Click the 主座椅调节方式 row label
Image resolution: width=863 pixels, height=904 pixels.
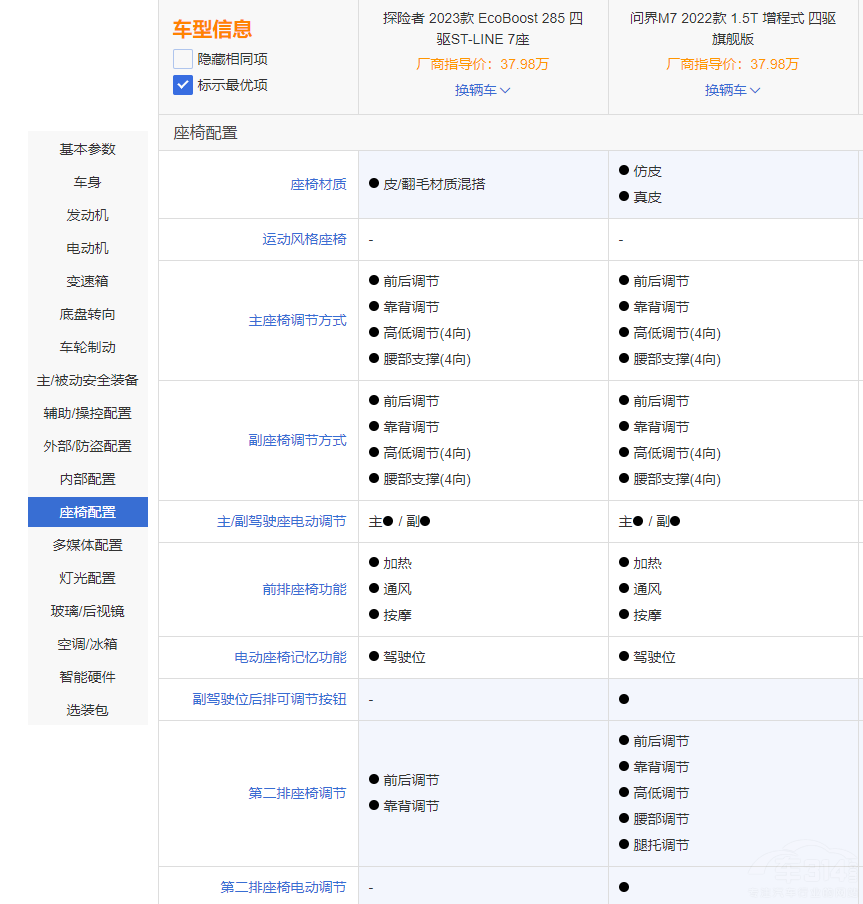[x=297, y=321]
